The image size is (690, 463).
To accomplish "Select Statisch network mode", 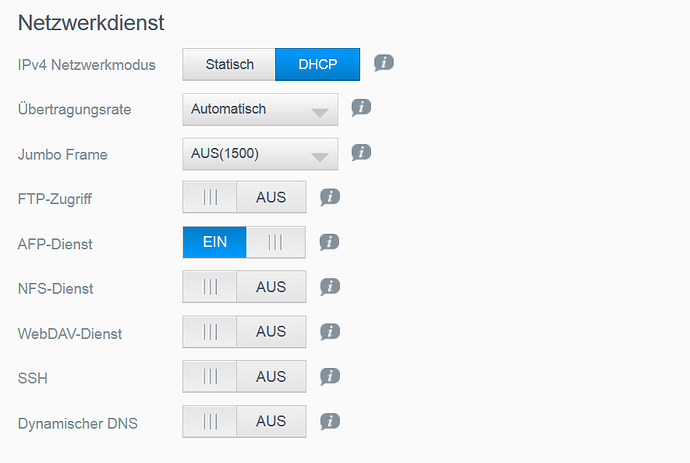I will point(229,65).
